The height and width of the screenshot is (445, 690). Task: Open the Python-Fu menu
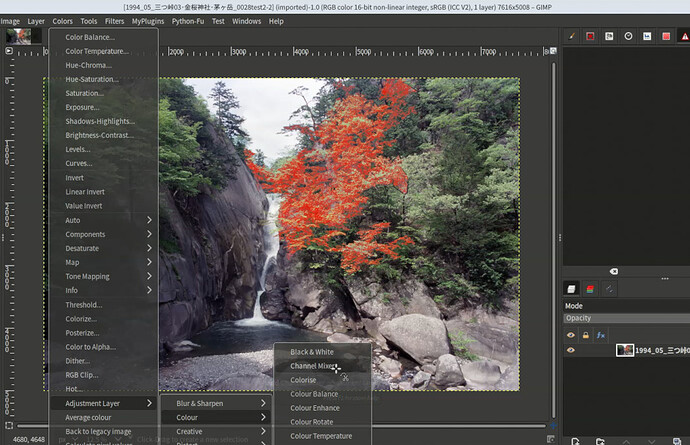[x=188, y=21]
